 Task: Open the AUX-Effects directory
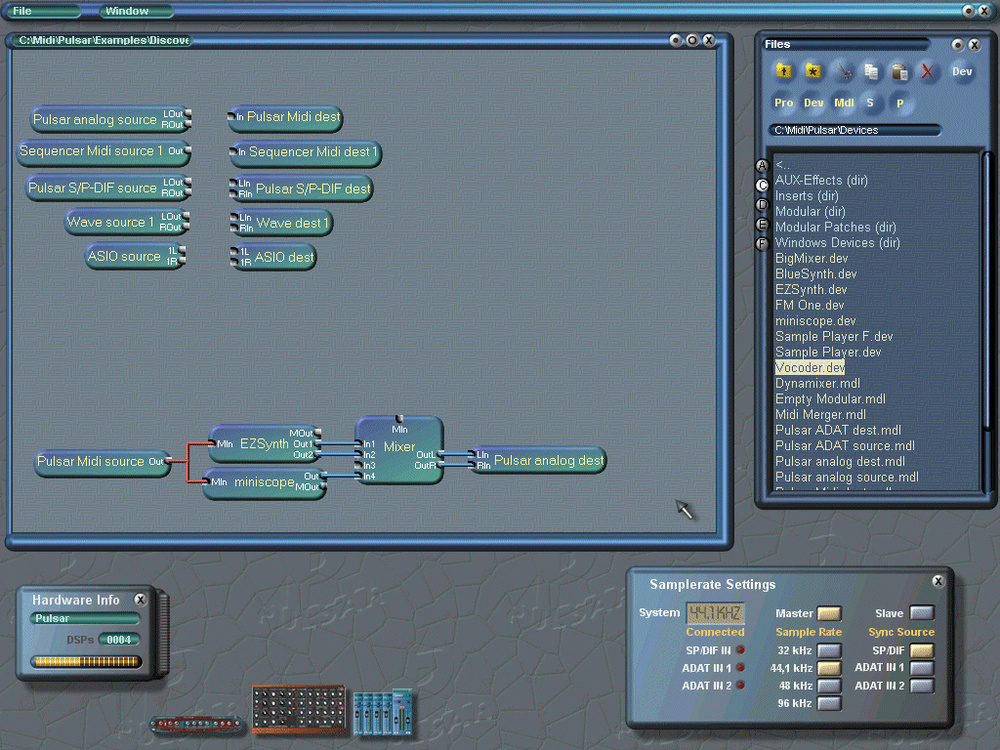point(821,180)
